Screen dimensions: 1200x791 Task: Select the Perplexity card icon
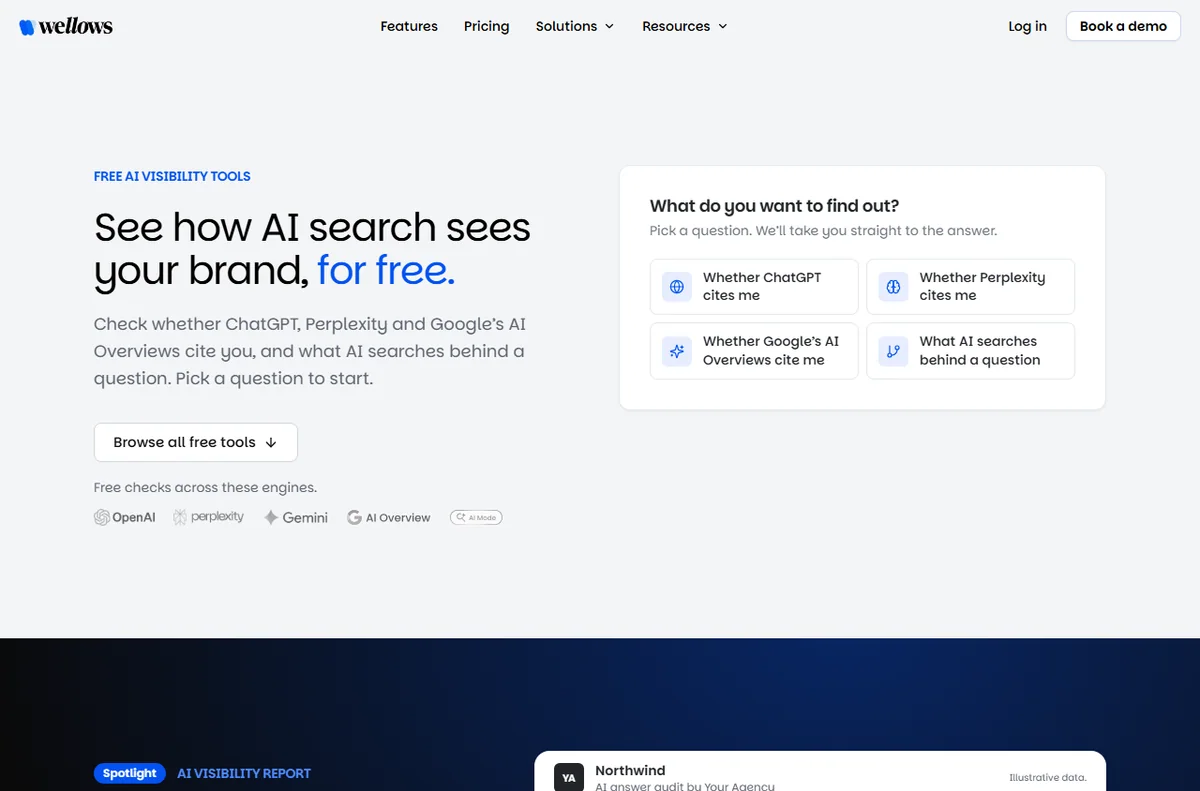pos(893,287)
